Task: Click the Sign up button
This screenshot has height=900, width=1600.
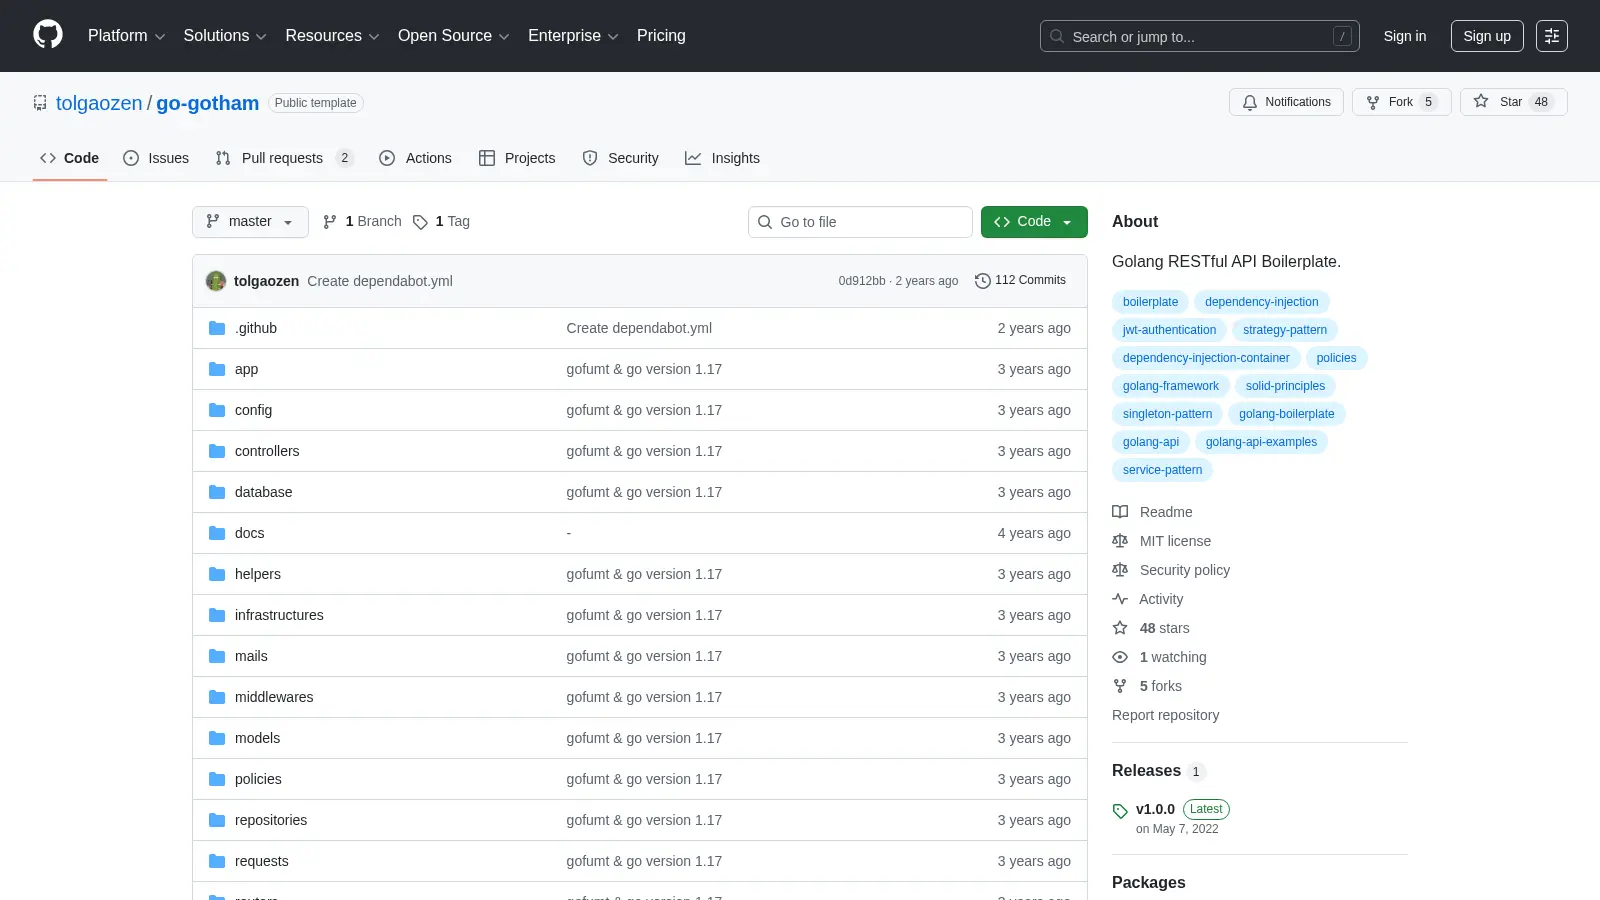Action: pos(1487,36)
